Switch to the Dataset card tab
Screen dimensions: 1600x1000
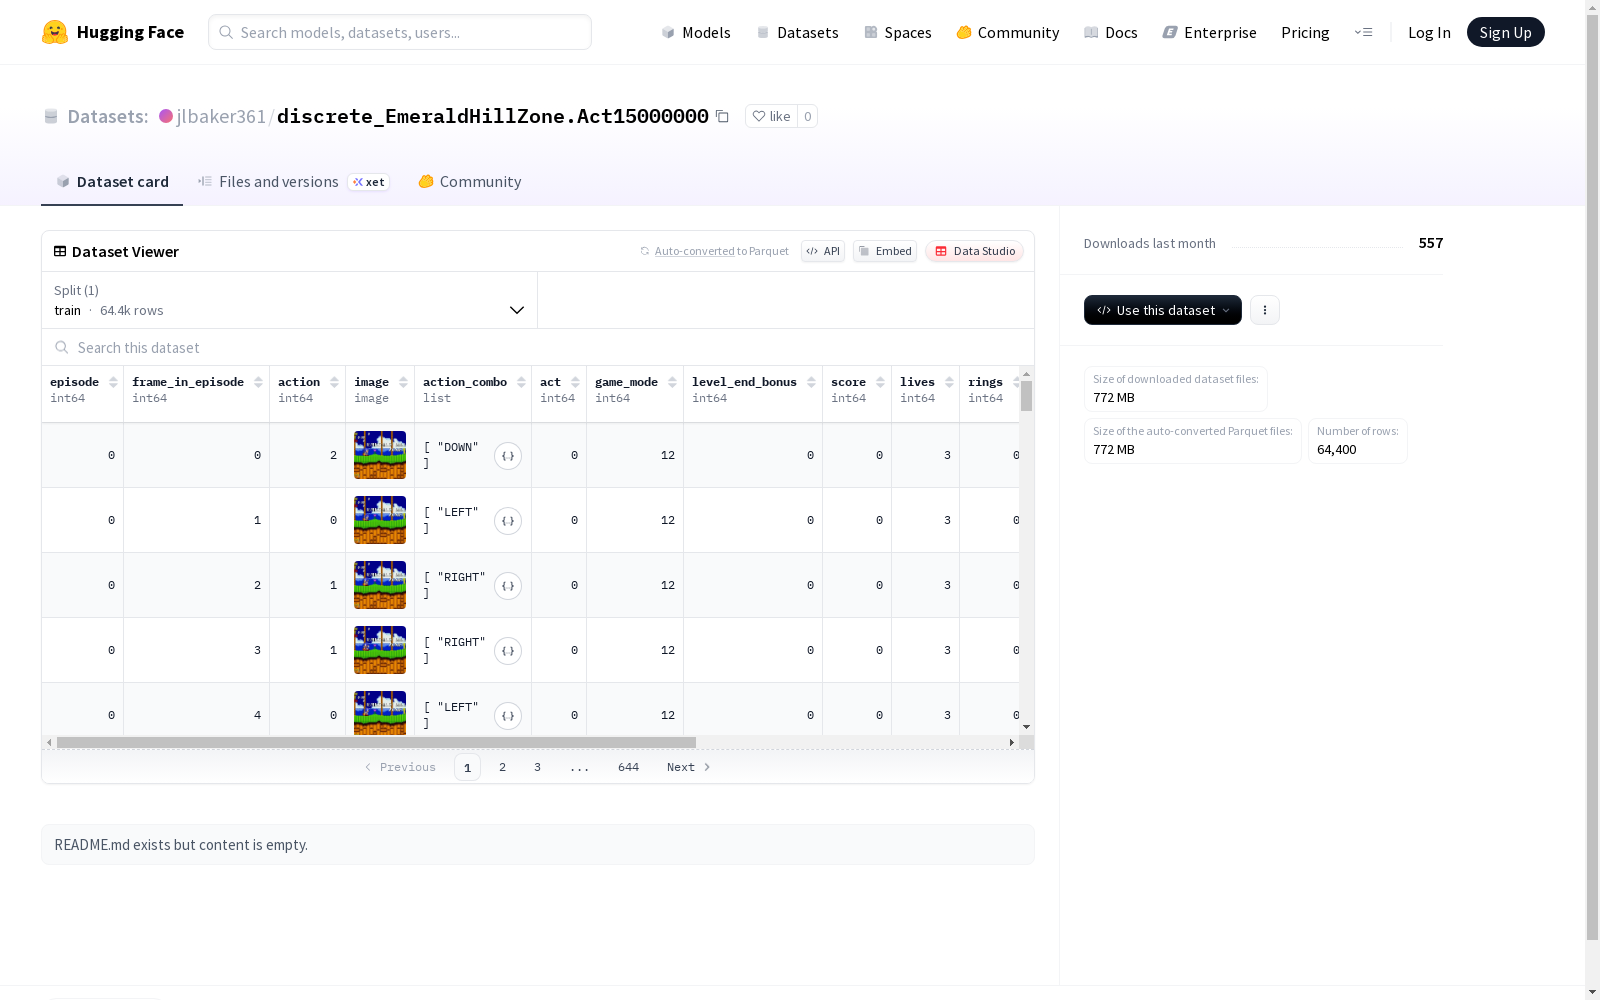[112, 182]
